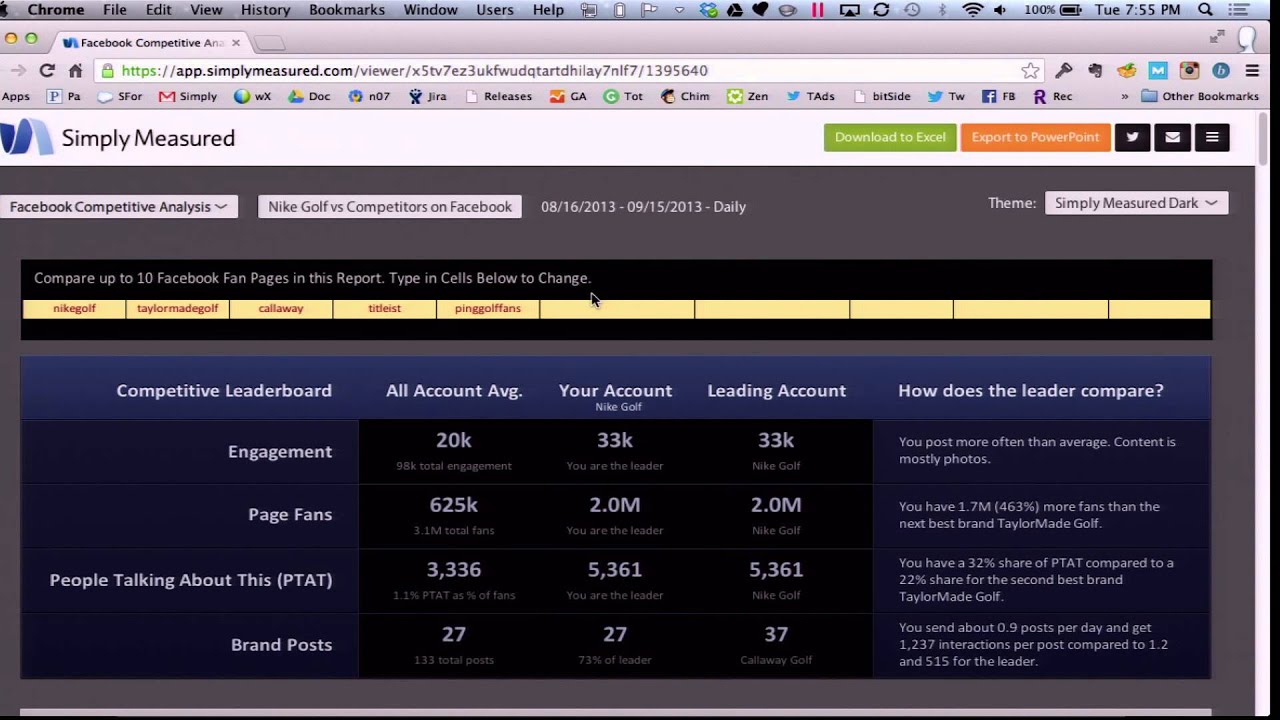Click the 37 Callaway Golf leading value
Image resolution: width=1280 pixels, height=720 pixels.
[x=776, y=635]
